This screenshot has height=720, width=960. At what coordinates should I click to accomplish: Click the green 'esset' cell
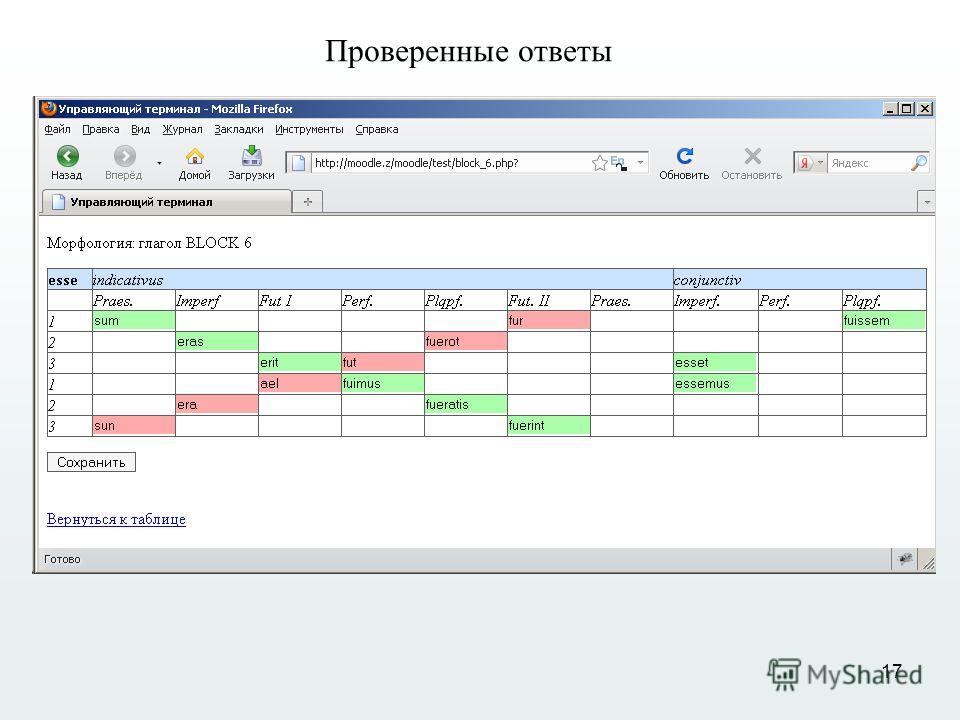pos(715,362)
